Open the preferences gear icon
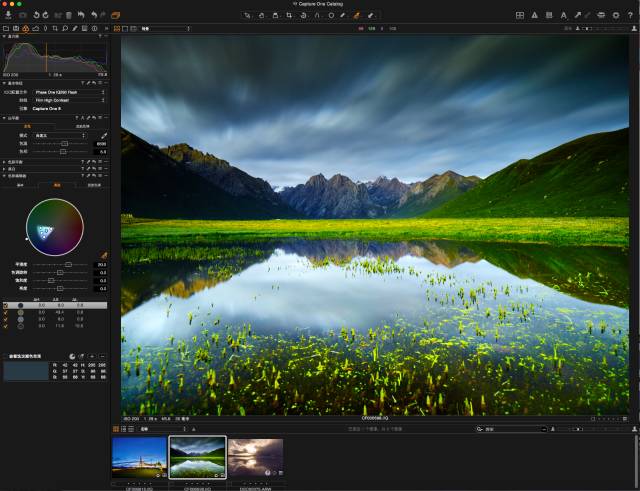 click(616, 15)
